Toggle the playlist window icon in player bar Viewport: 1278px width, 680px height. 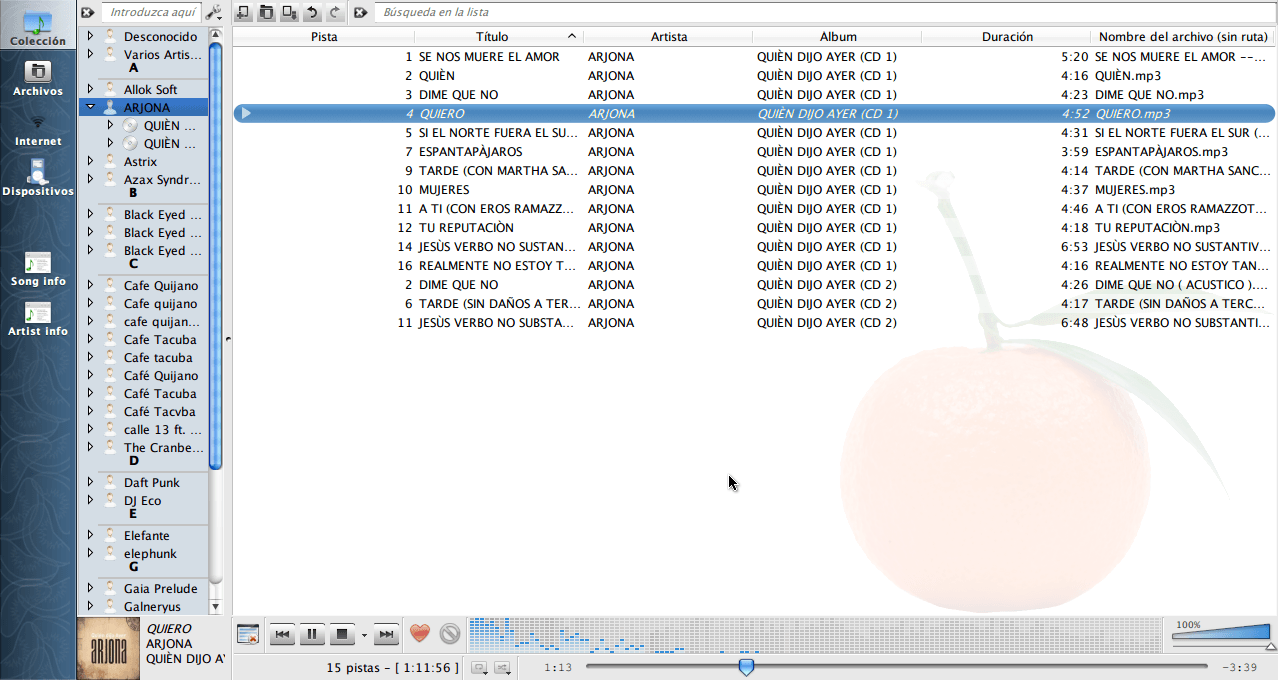tap(248, 634)
